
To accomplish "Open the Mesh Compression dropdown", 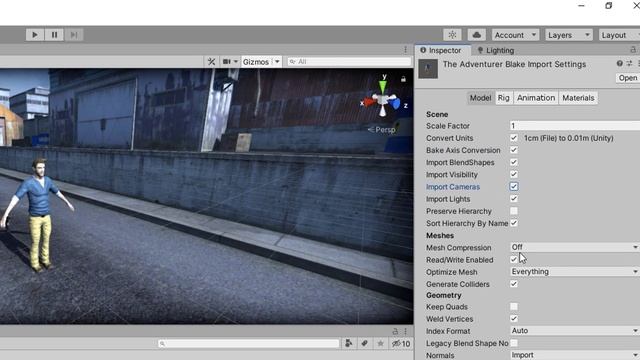I will (x=575, y=247).
